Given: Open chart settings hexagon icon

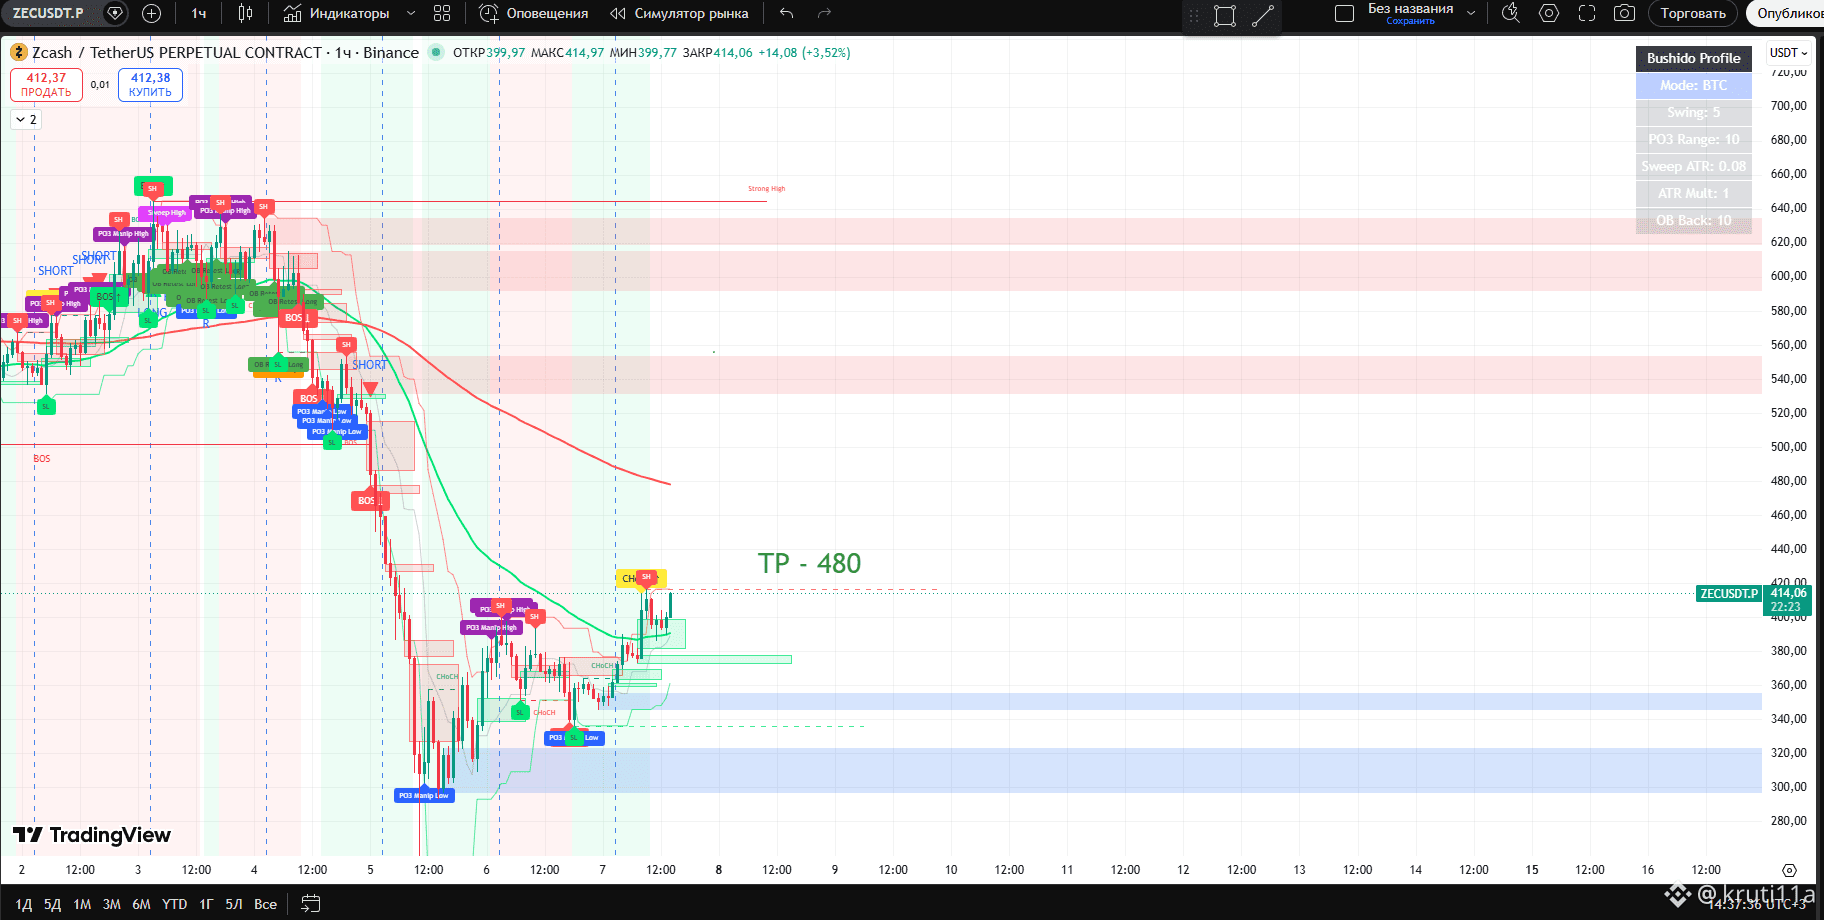Looking at the screenshot, I should pyautogui.click(x=1549, y=13).
